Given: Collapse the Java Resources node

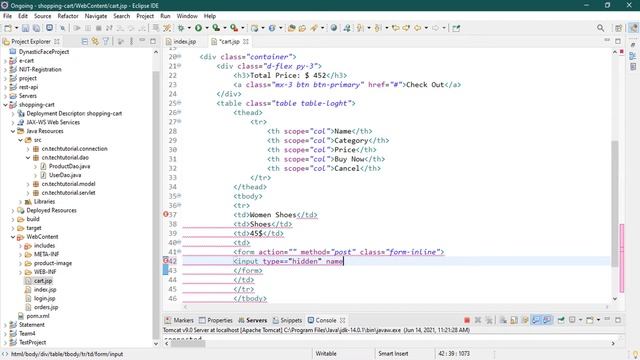Looking at the screenshot, I should pyautogui.click(x=13, y=131).
